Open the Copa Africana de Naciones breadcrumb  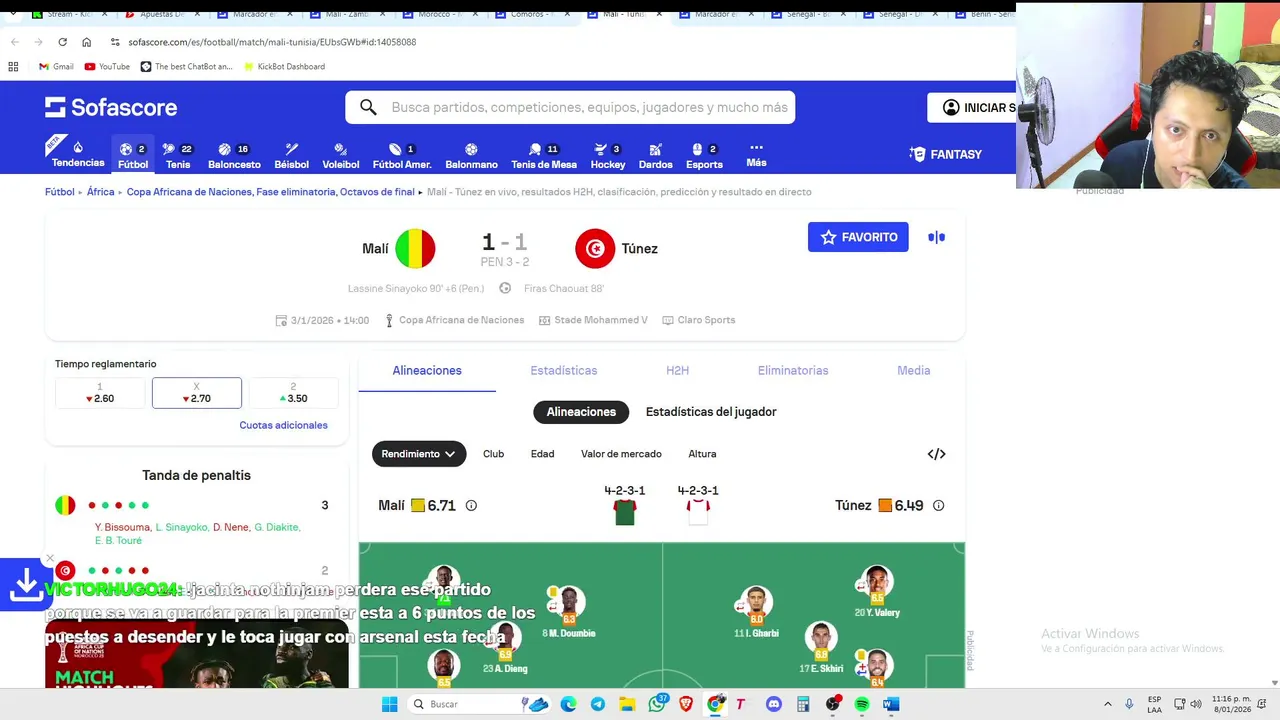[x=270, y=192]
